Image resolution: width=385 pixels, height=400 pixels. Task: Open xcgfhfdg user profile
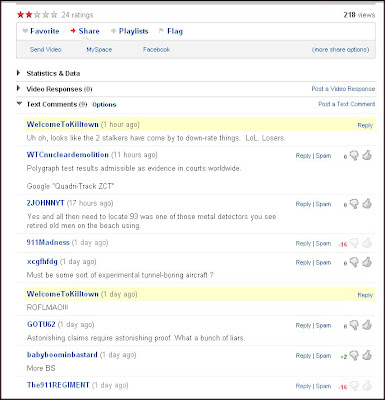click(42, 261)
